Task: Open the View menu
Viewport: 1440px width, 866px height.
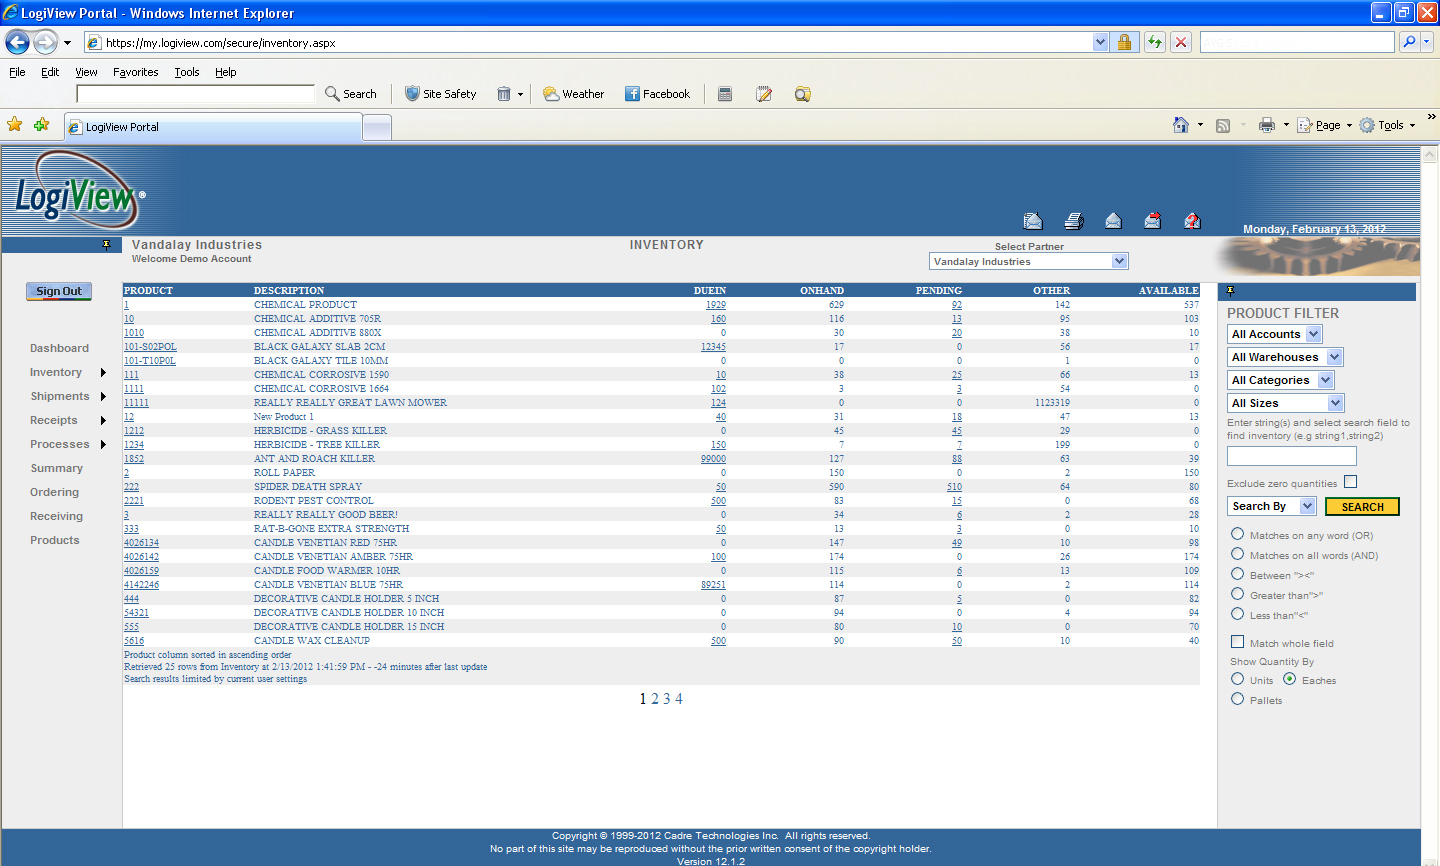Action: (x=86, y=72)
